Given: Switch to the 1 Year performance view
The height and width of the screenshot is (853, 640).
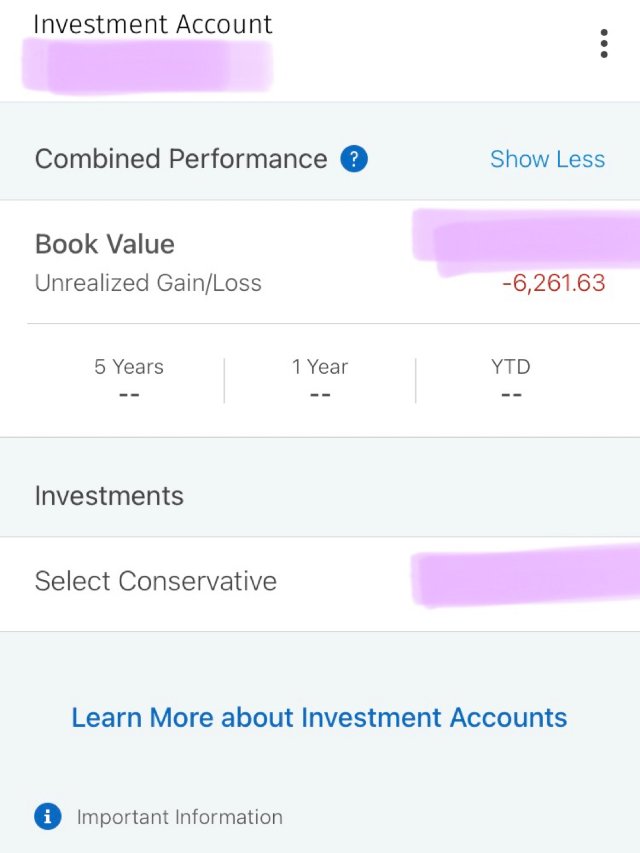Looking at the screenshot, I should point(320,380).
